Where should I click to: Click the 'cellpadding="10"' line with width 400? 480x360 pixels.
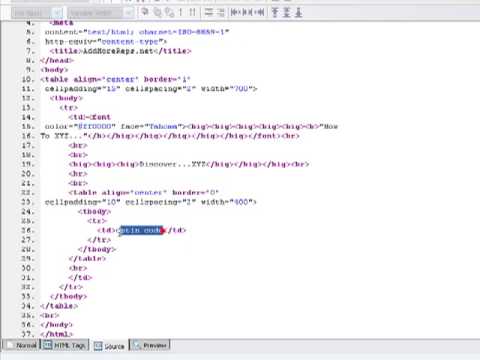pyautogui.click(x=151, y=202)
